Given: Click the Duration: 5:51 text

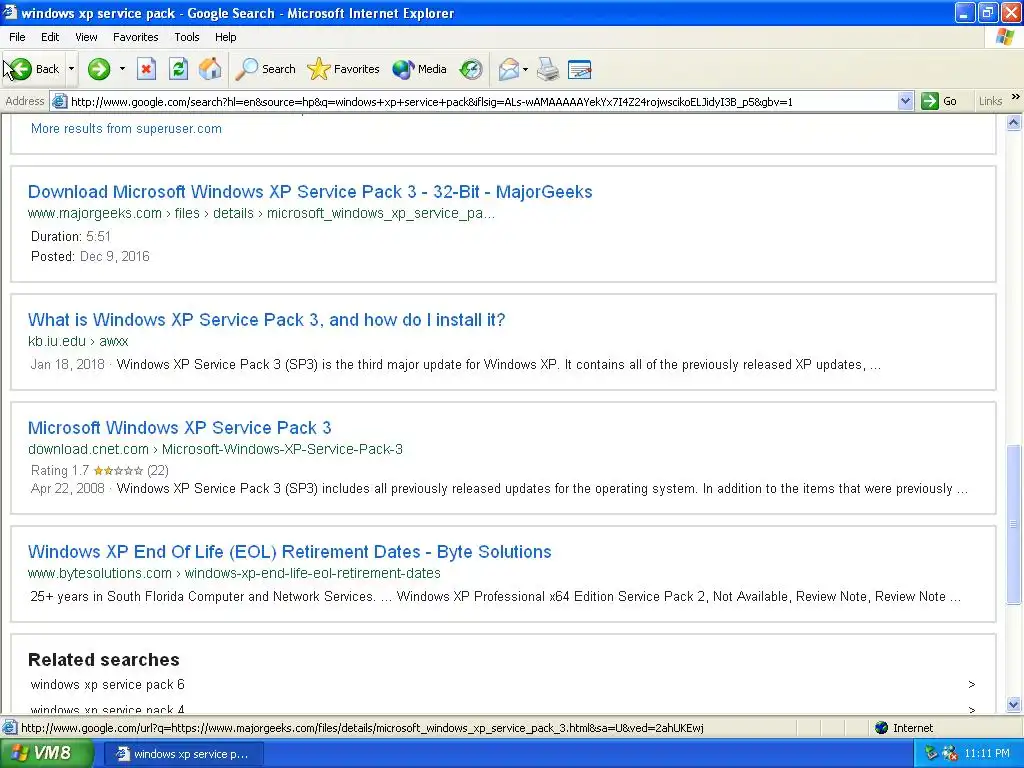Looking at the screenshot, I should point(71,236).
